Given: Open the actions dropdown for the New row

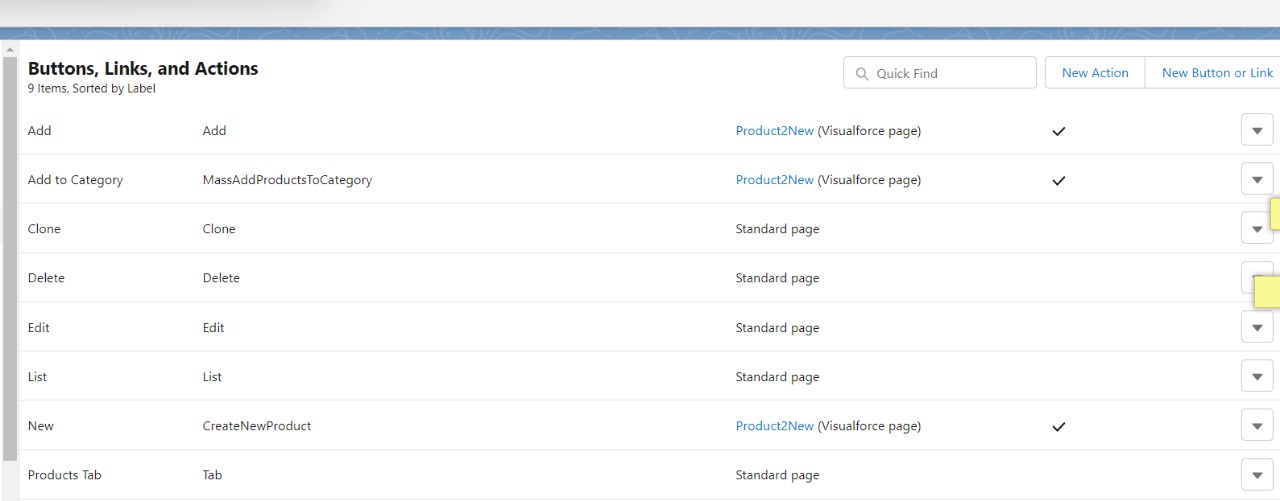Looking at the screenshot, I should [x=1257, y=426].
